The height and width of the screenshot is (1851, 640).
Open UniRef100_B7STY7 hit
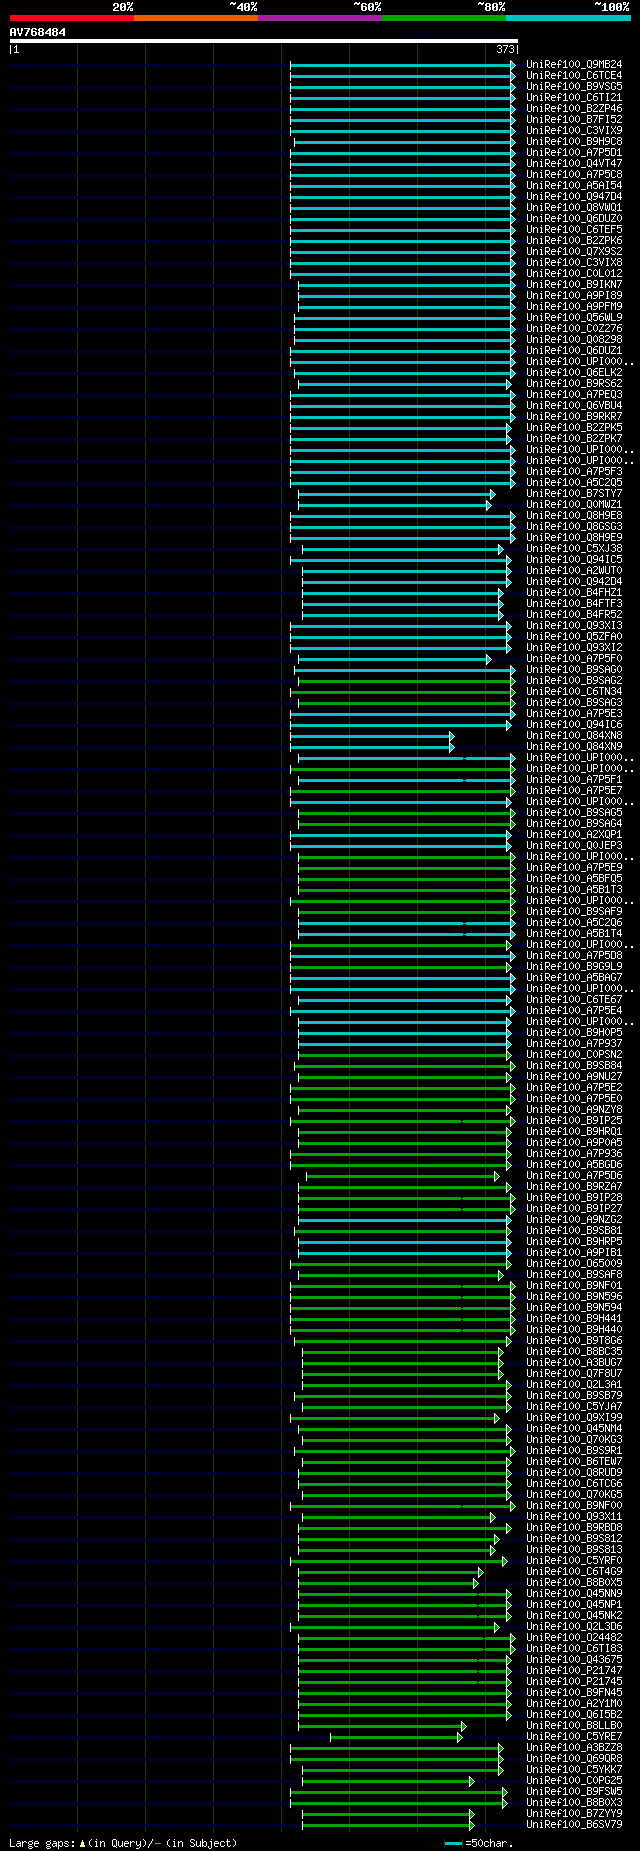coord(574,494)
